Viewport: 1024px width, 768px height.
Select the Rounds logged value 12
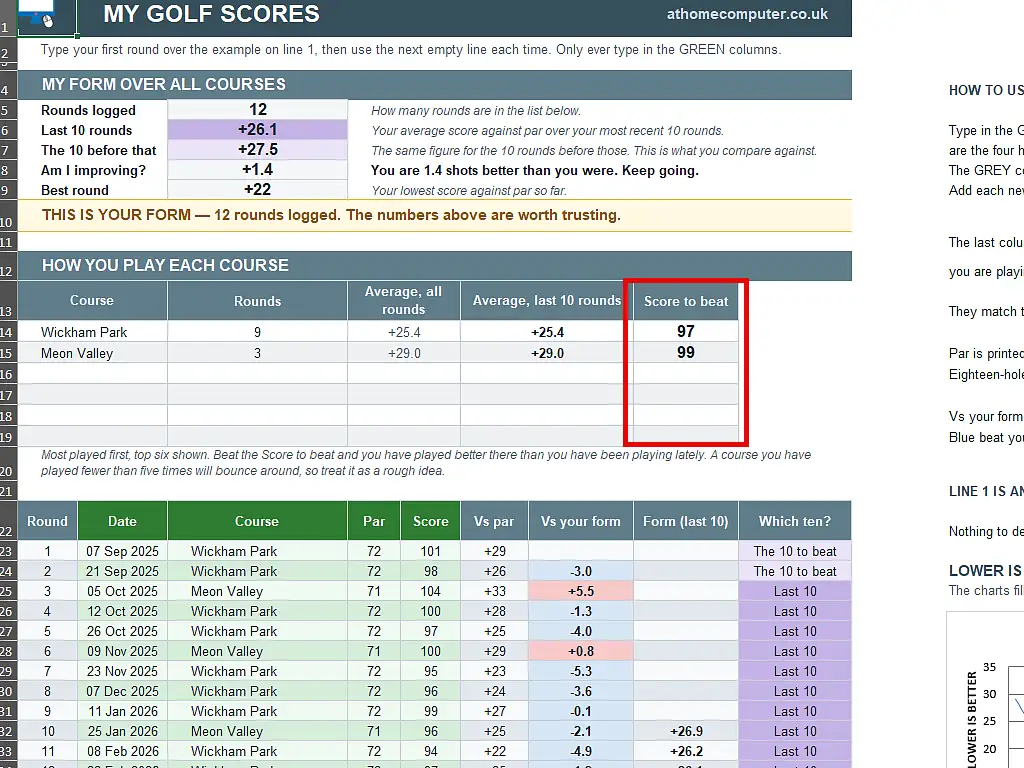click(257, 110)
